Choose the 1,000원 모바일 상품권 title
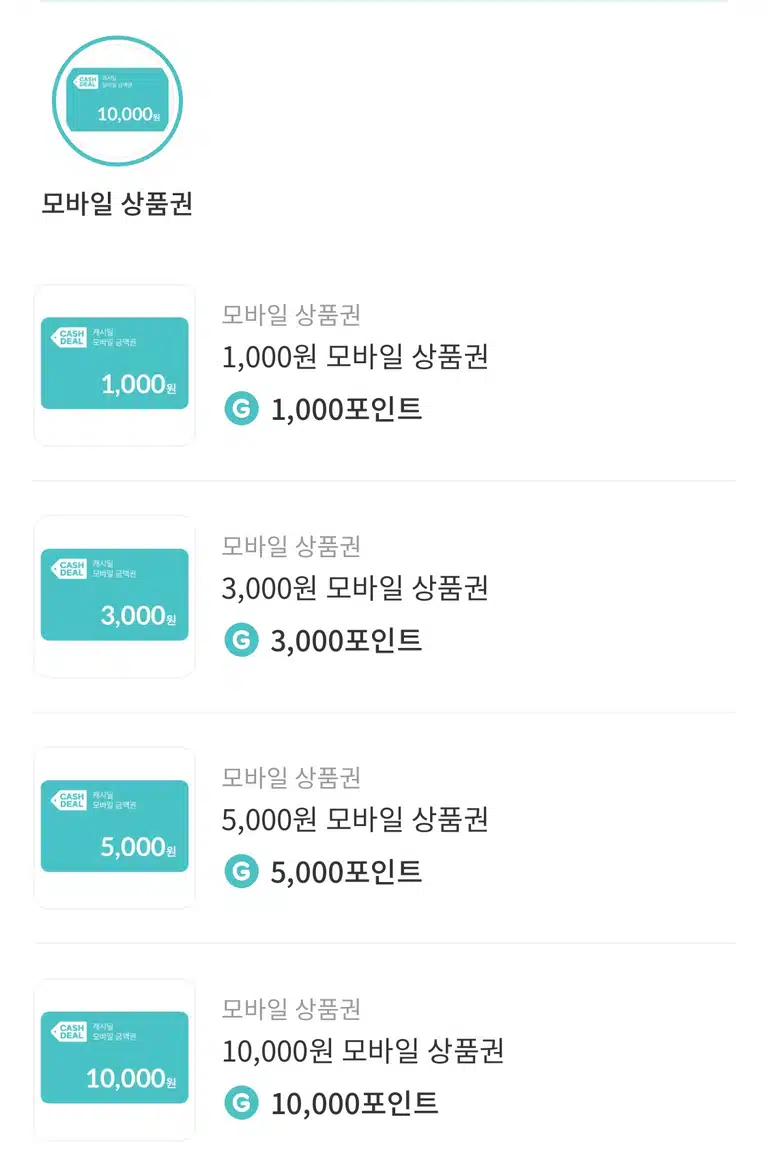Image resolution: width=768 pixels, height=1164 pixels. (x=355, y=357)
